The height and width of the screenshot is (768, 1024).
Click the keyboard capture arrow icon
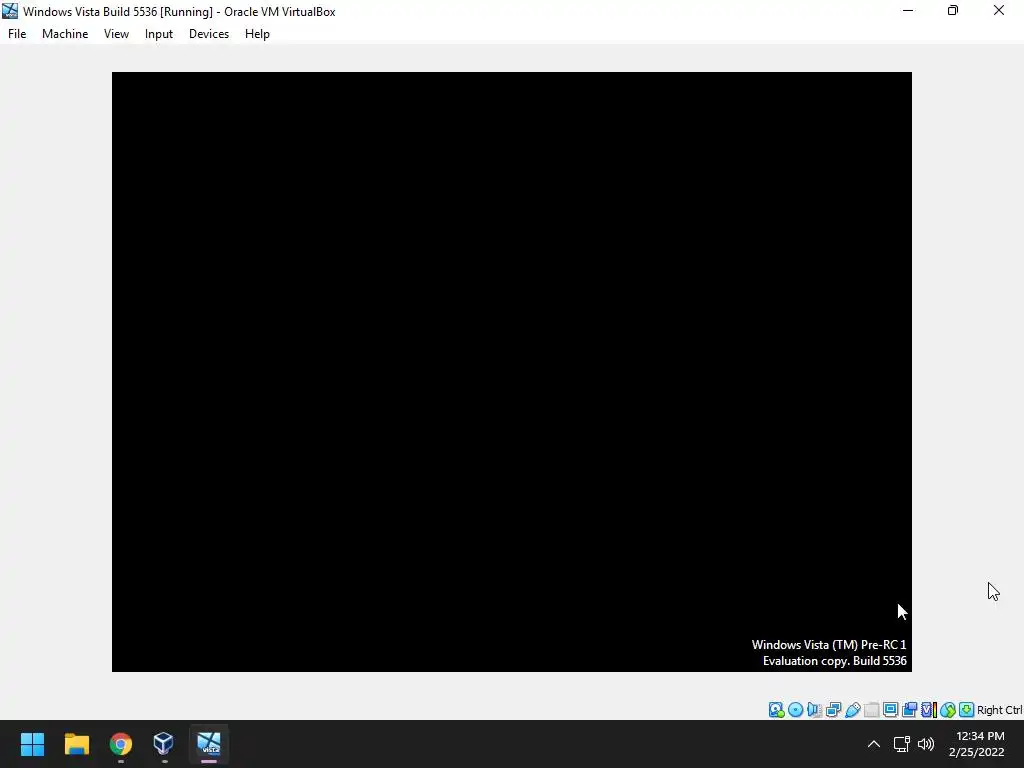[967, 710]
